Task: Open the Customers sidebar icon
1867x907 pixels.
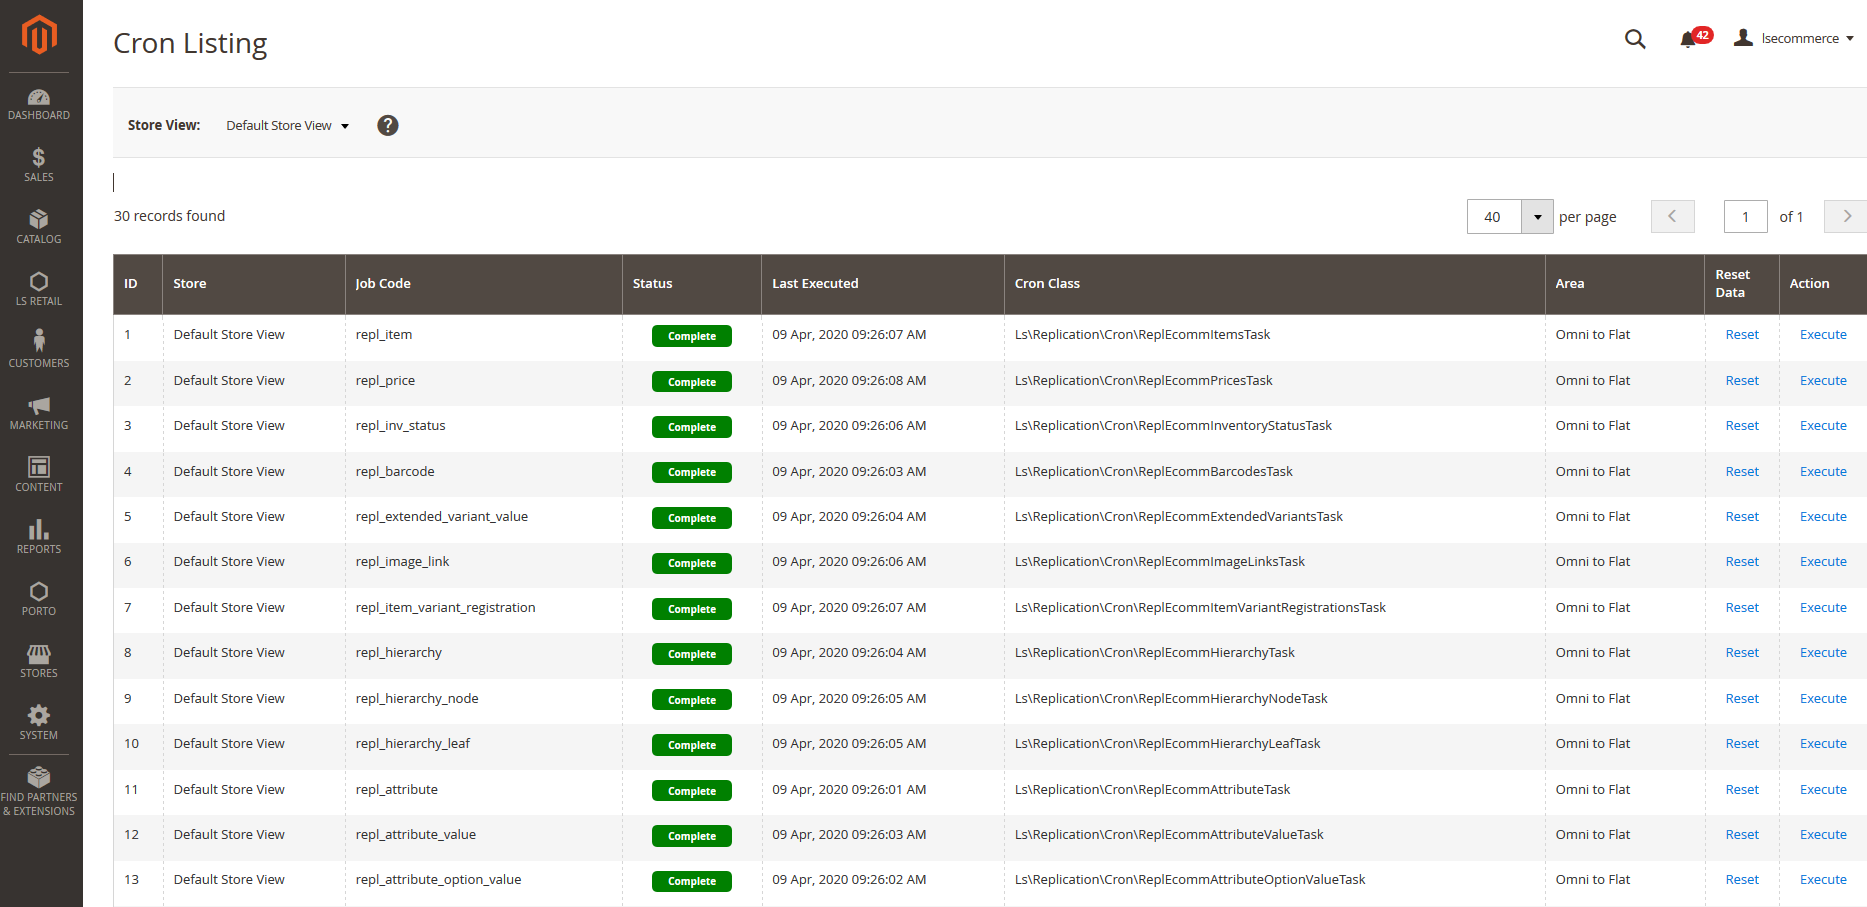Action: tap(39, 350)
